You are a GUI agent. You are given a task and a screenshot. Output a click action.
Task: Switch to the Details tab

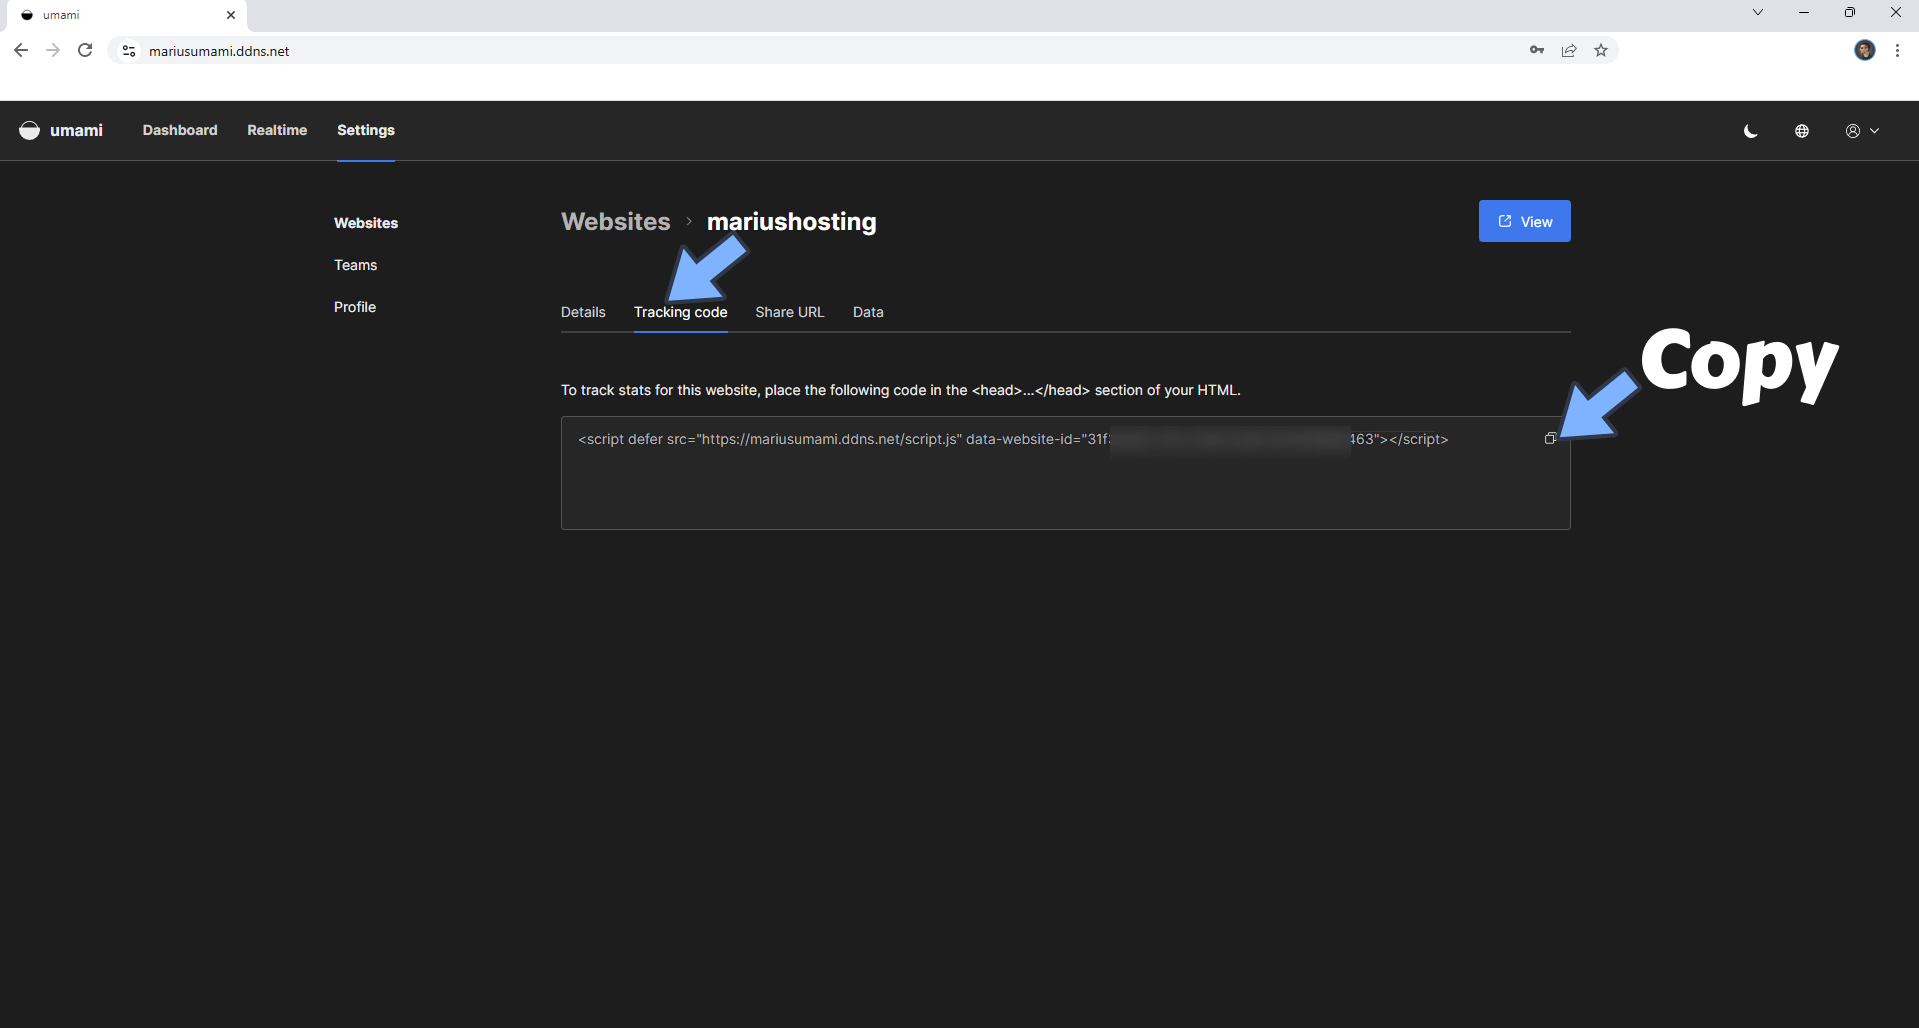(x=583, y=312)
